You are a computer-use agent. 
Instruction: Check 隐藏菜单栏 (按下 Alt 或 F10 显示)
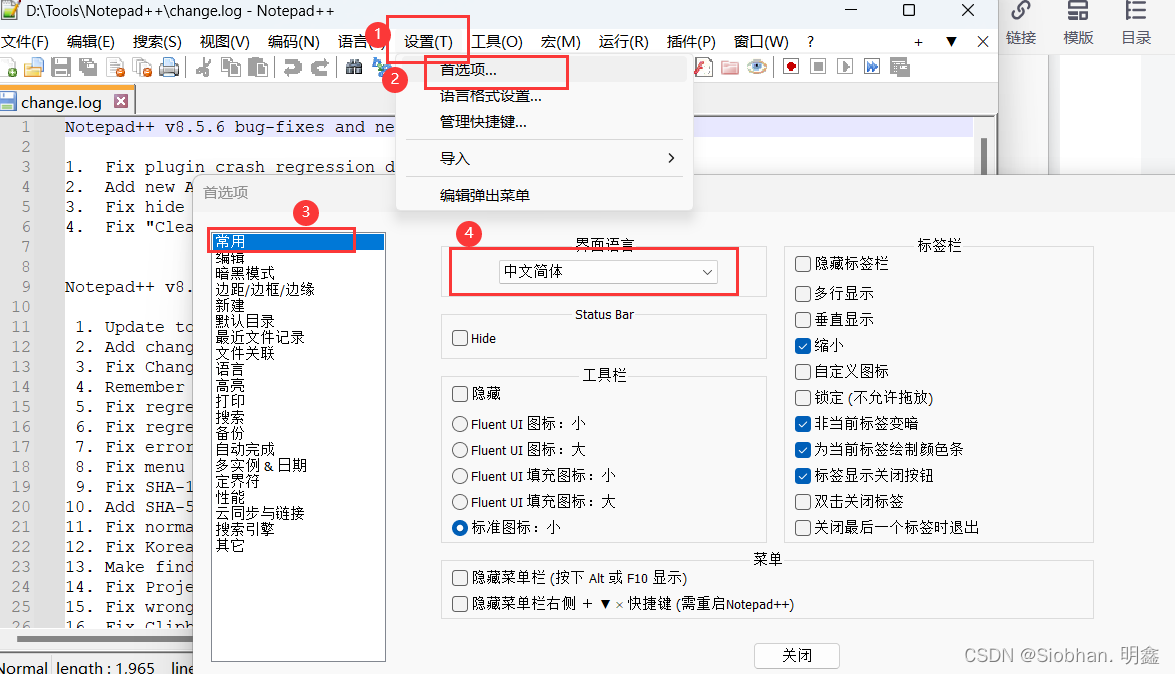[460, 578]
